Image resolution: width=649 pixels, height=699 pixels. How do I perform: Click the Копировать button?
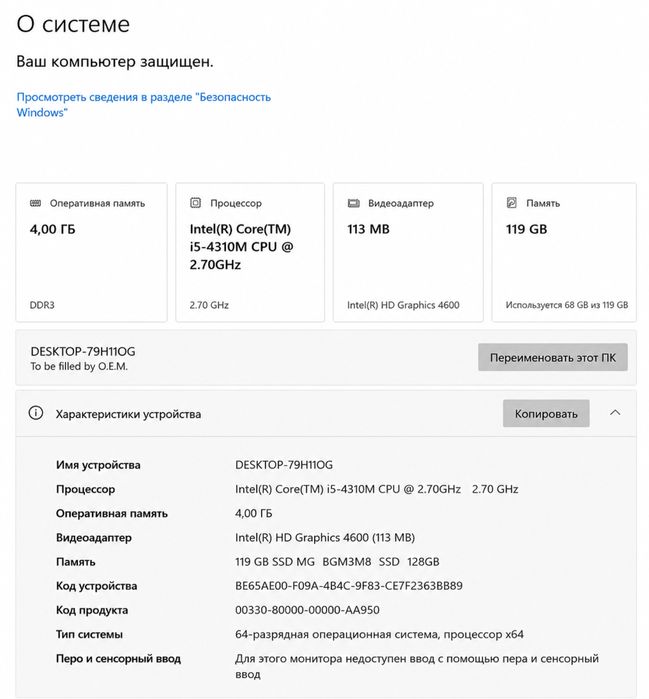546,414
